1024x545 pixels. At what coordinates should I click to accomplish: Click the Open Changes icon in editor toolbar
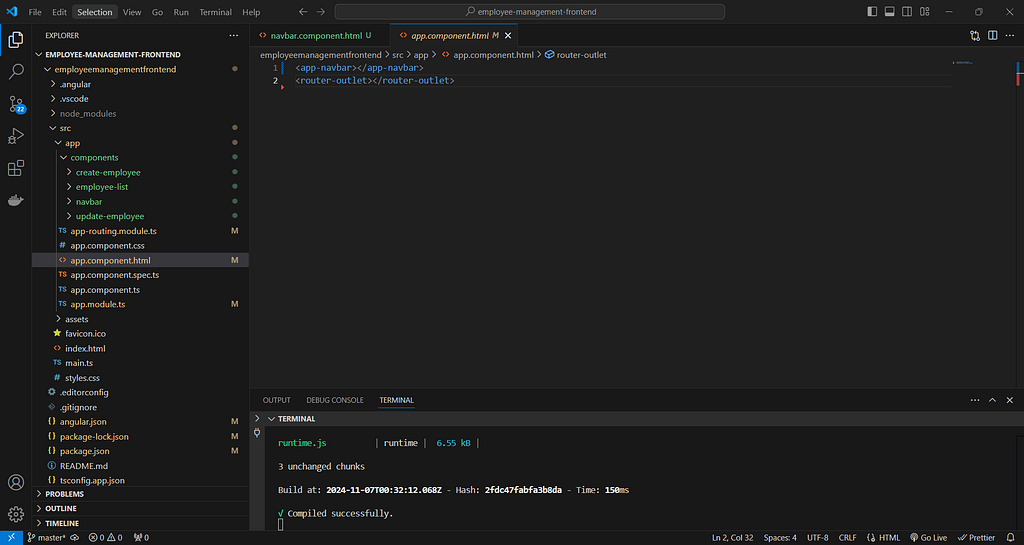point(975,36)
